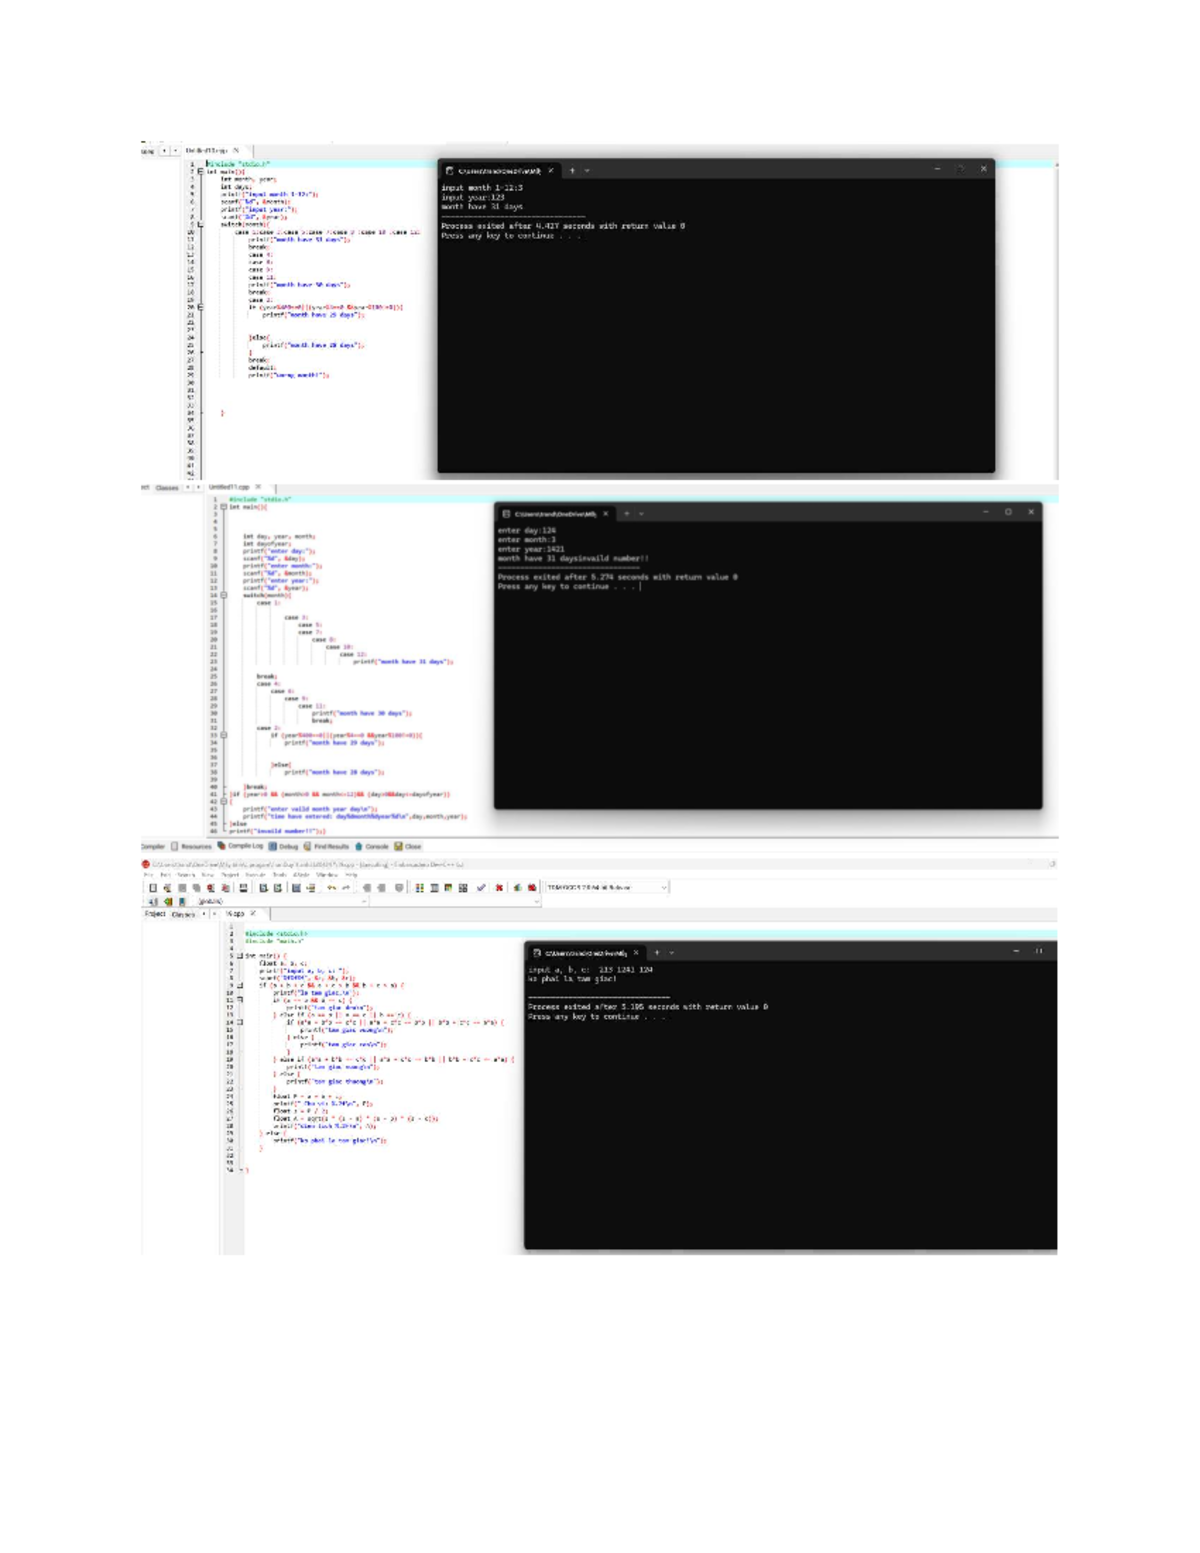Image resolution: width=1200 pixels, height=1553 pixels.
Task: Collapse fold marker at switch statement, middle editor
Action: [x=223, y=595]
